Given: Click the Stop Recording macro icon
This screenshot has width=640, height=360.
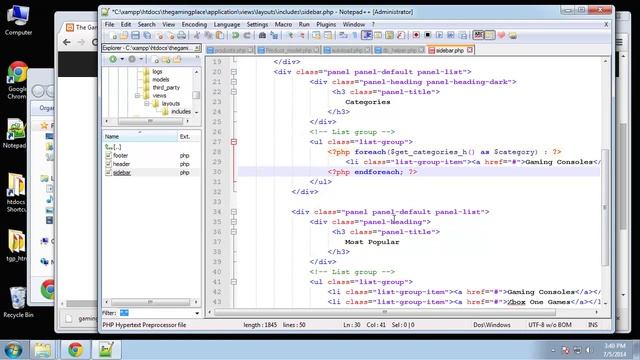Looking at the screenshot, I should point(428,36).
